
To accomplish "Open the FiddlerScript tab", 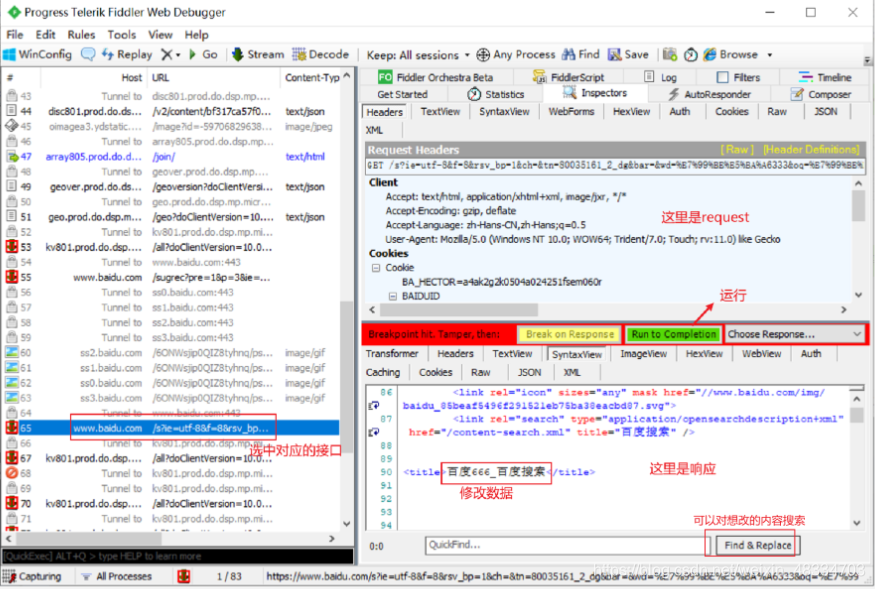I will (x=569, y=77).
